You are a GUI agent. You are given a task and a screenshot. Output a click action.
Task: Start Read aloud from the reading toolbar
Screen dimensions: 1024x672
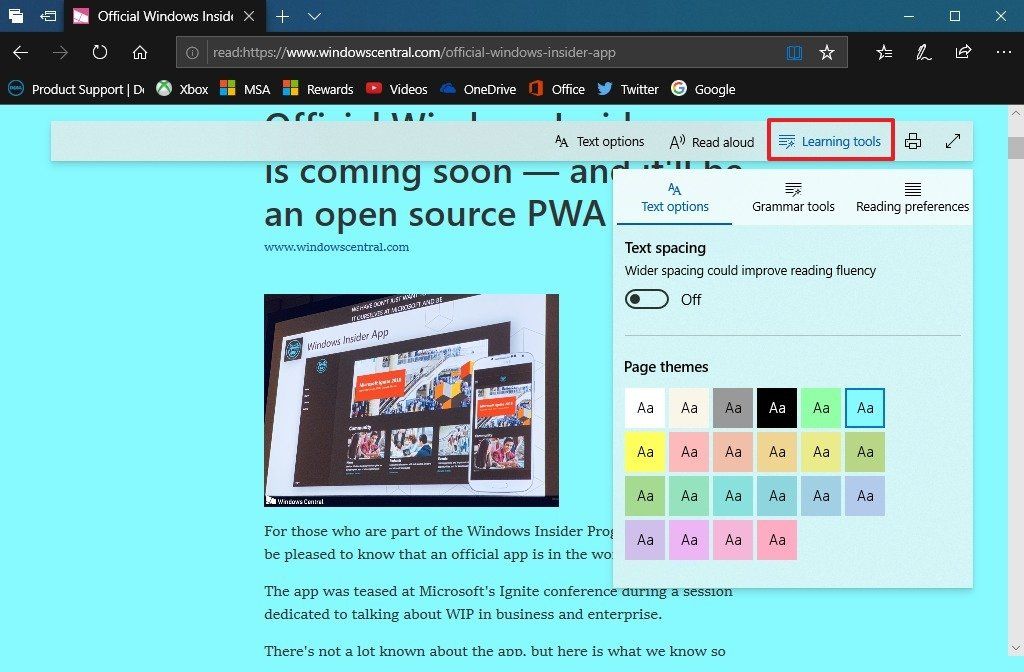pos(712,142)
